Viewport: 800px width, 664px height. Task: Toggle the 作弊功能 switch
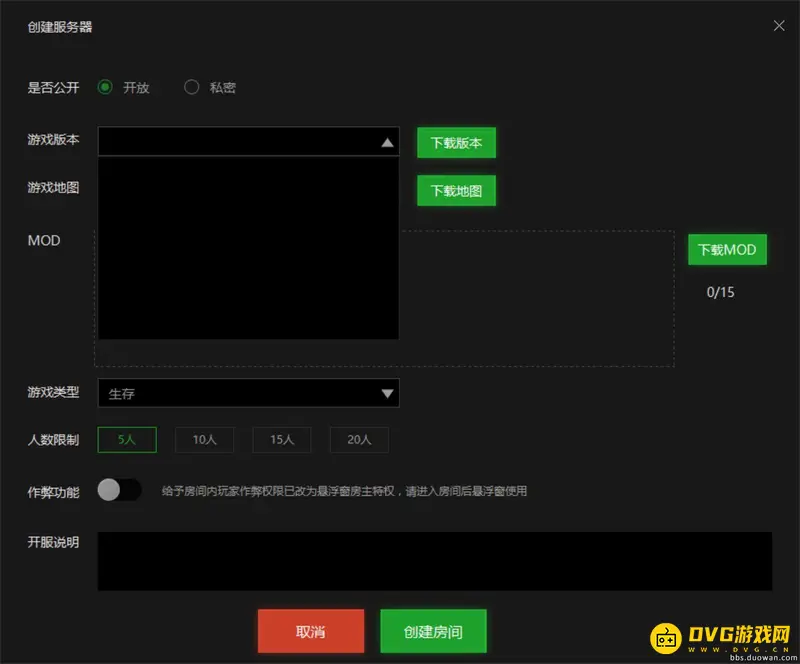pos(119,490)
